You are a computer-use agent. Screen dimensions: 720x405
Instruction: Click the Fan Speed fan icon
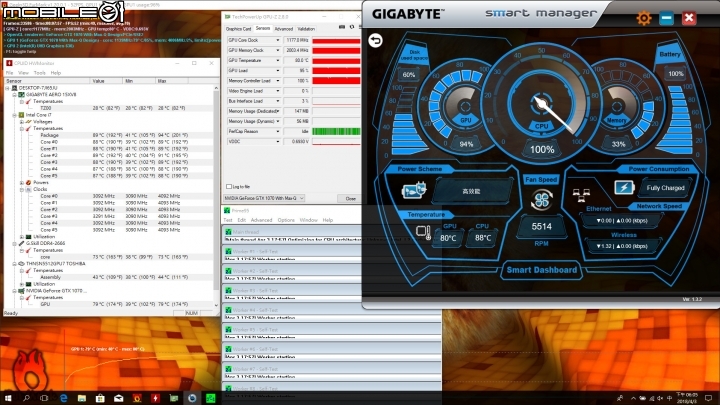click(x=541, y=200)
